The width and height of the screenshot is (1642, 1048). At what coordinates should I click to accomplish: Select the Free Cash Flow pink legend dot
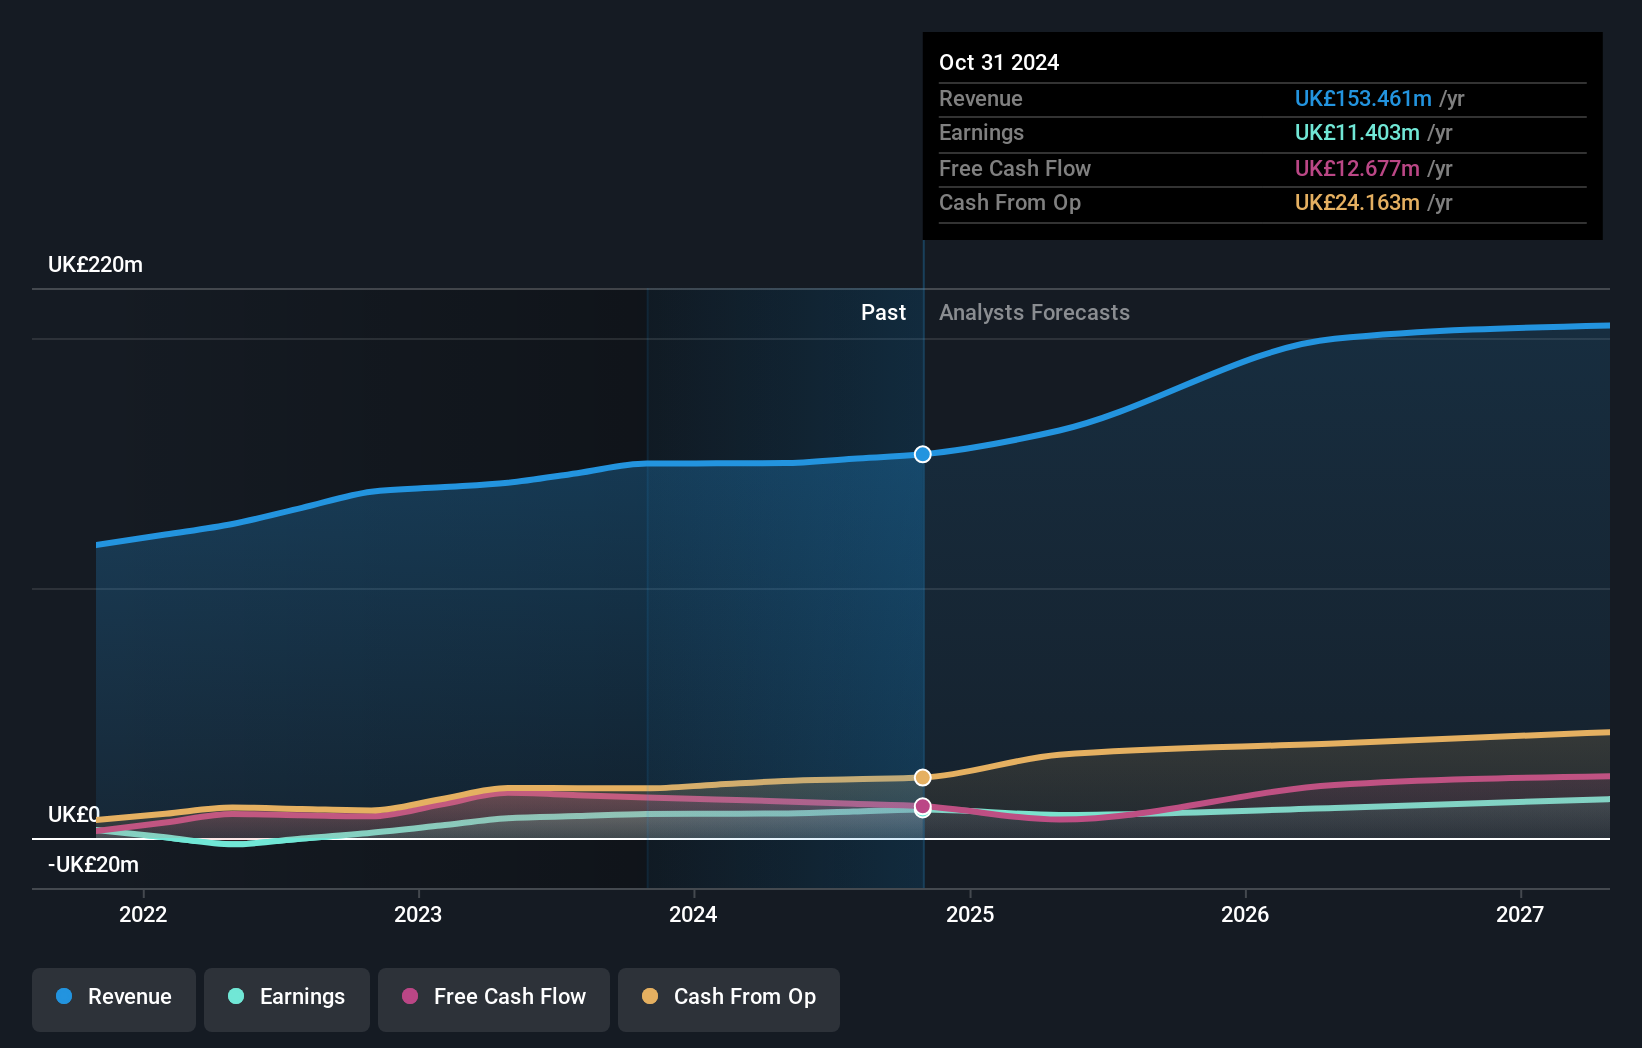pos(412,997)
